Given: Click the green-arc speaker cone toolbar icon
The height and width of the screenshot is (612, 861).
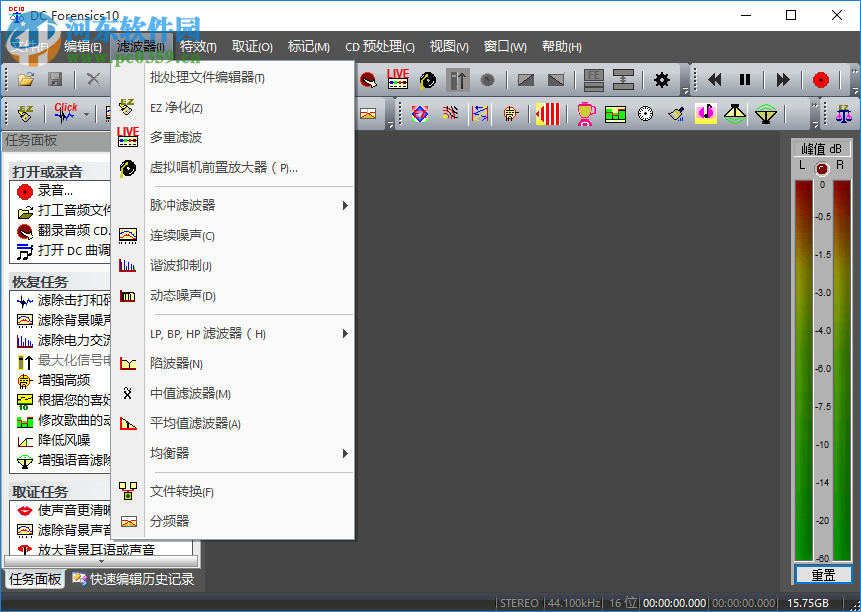Looking at the screenshot, I should pos(765,114).
